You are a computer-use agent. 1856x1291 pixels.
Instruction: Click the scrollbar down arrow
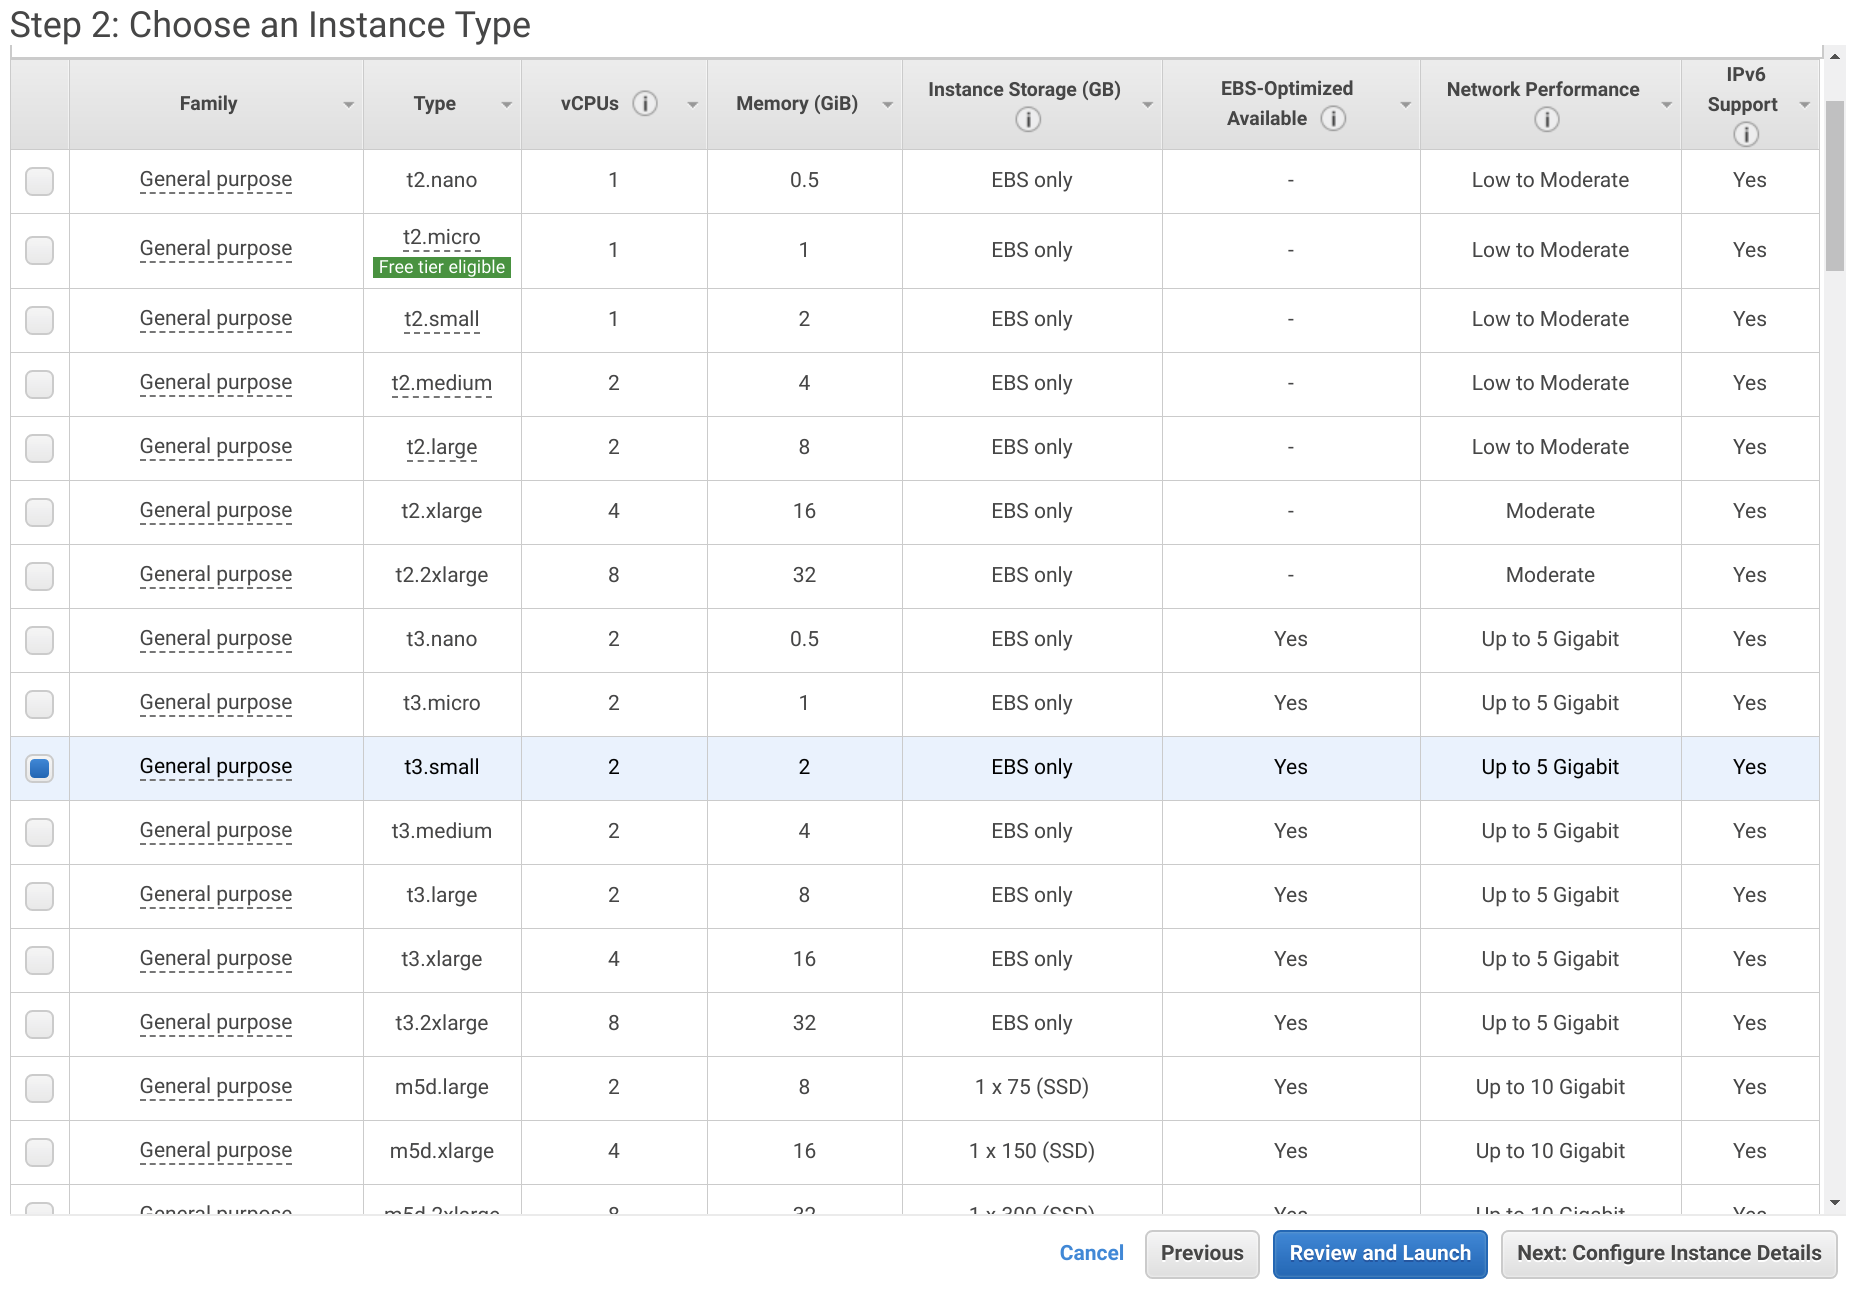[1834, 1203]
